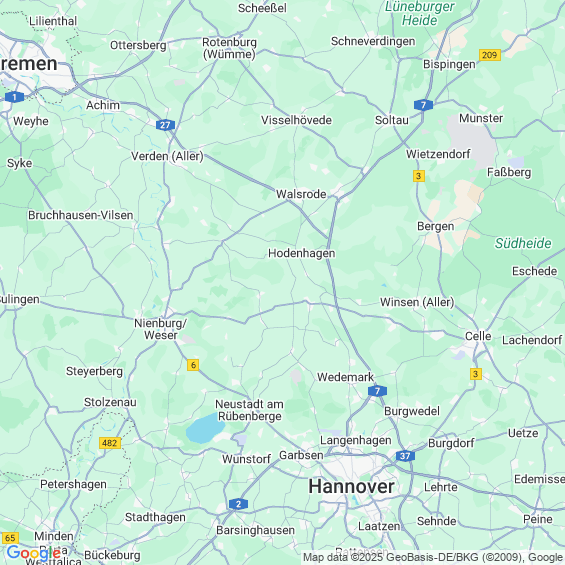This screenshot has height=565, width=565.
Task: Click the A1 shield near Bremen
Action: coord(14,97)
